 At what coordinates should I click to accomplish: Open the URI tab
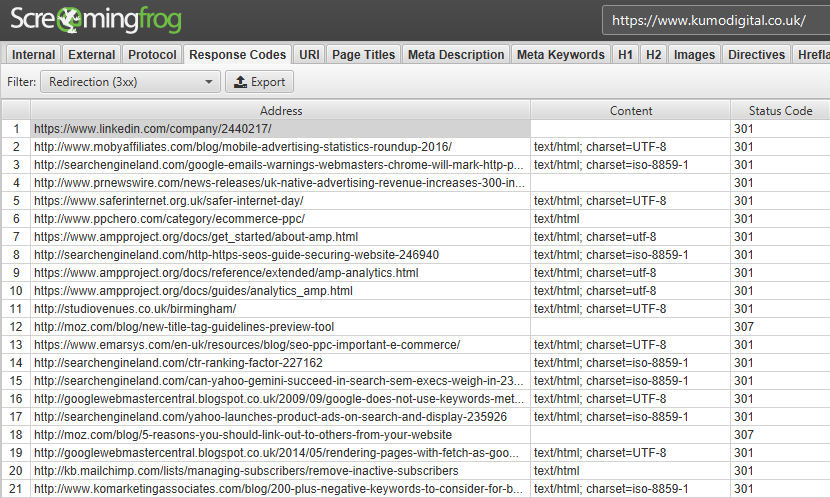point(309,55)
